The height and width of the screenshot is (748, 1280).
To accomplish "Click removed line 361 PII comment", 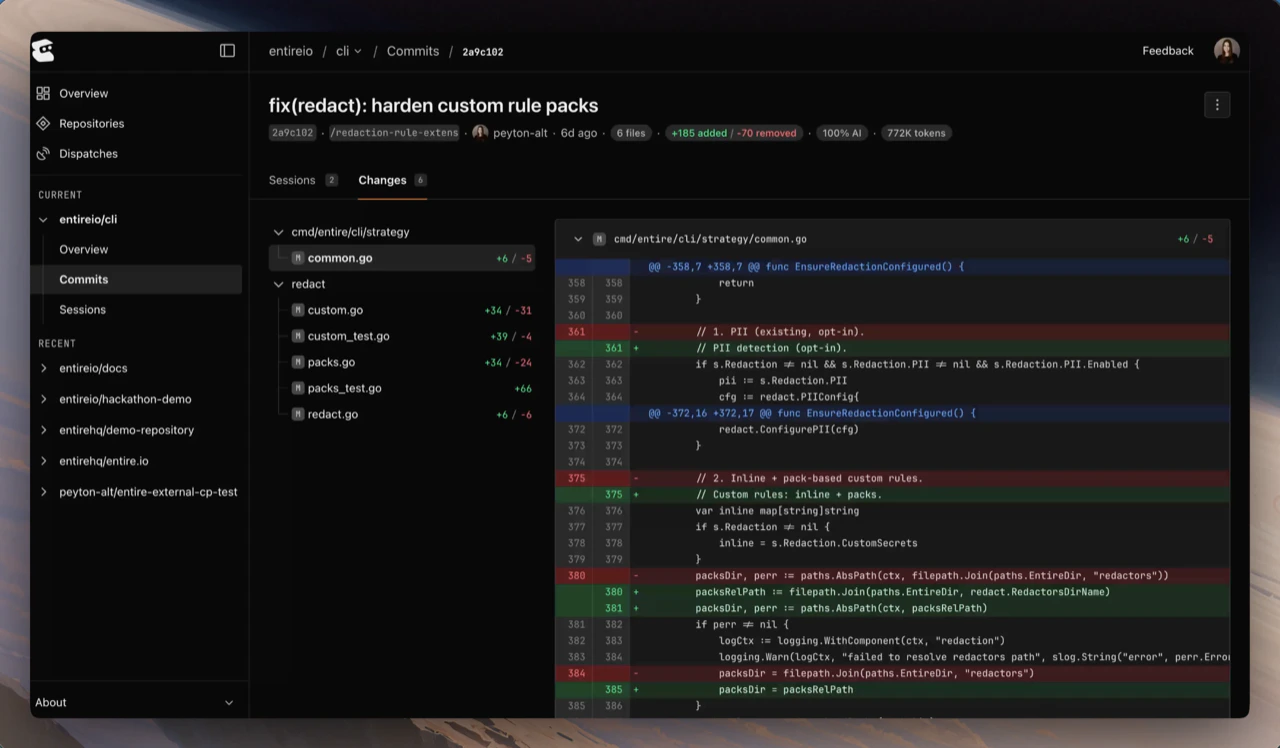I will pyautogui.click(x=892, y=332).
